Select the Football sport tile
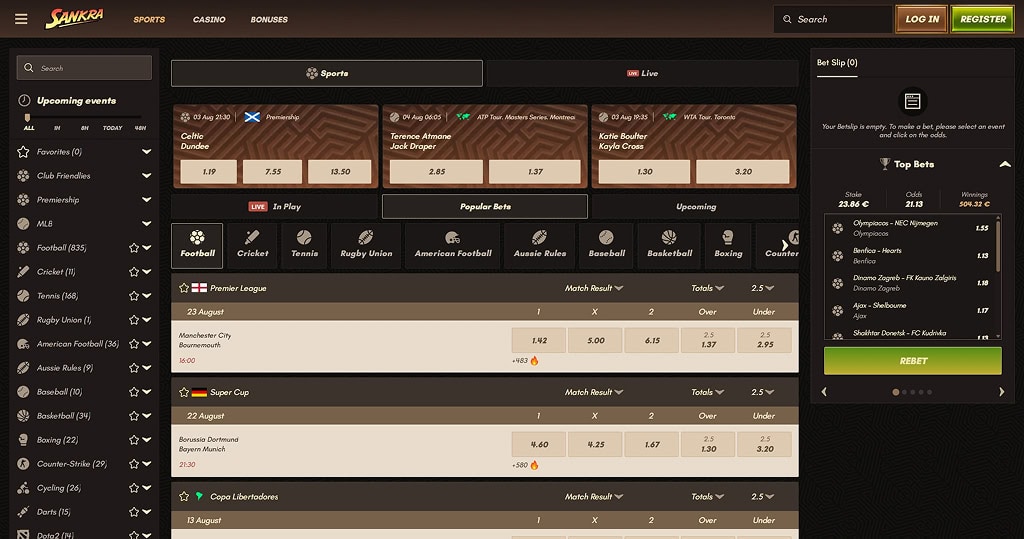Viewport: 1024px width, 539px height. (197, 246)
